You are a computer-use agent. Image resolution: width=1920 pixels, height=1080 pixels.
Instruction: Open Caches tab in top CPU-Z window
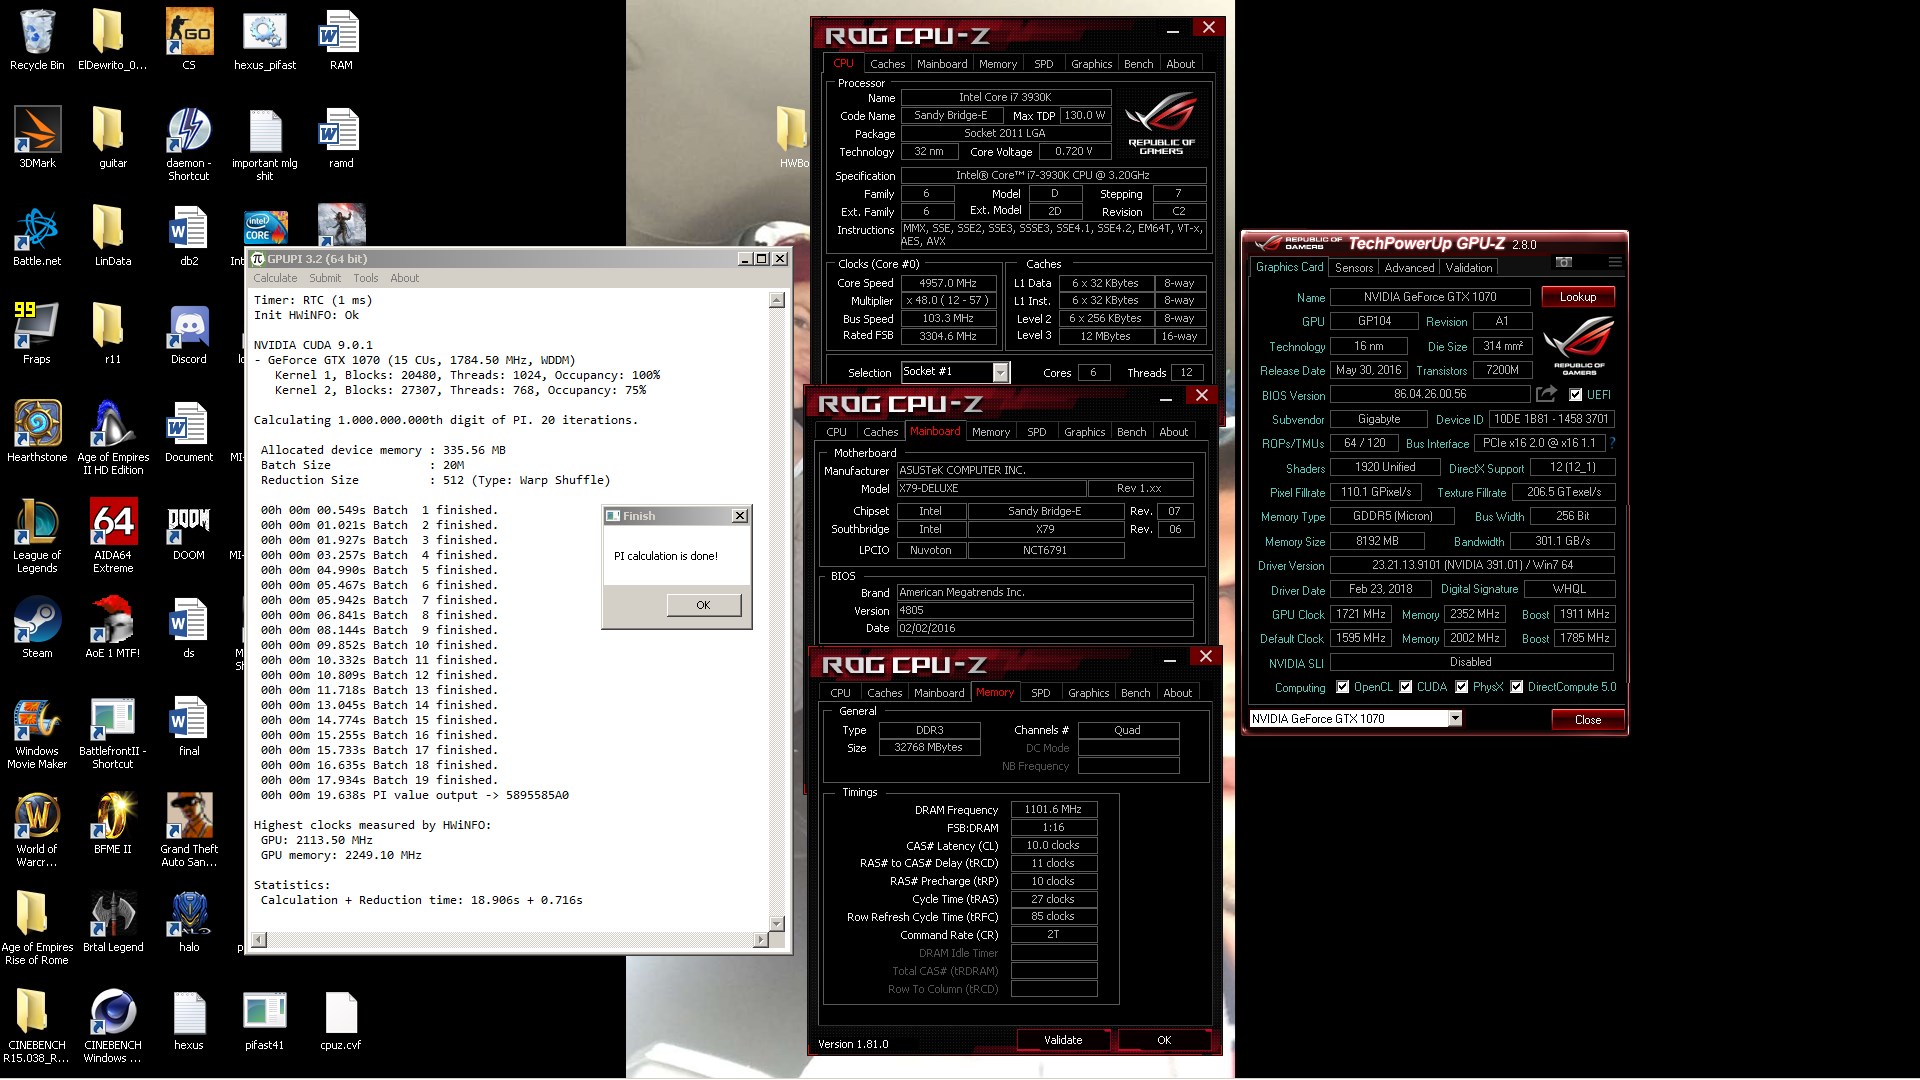[887, 64]
